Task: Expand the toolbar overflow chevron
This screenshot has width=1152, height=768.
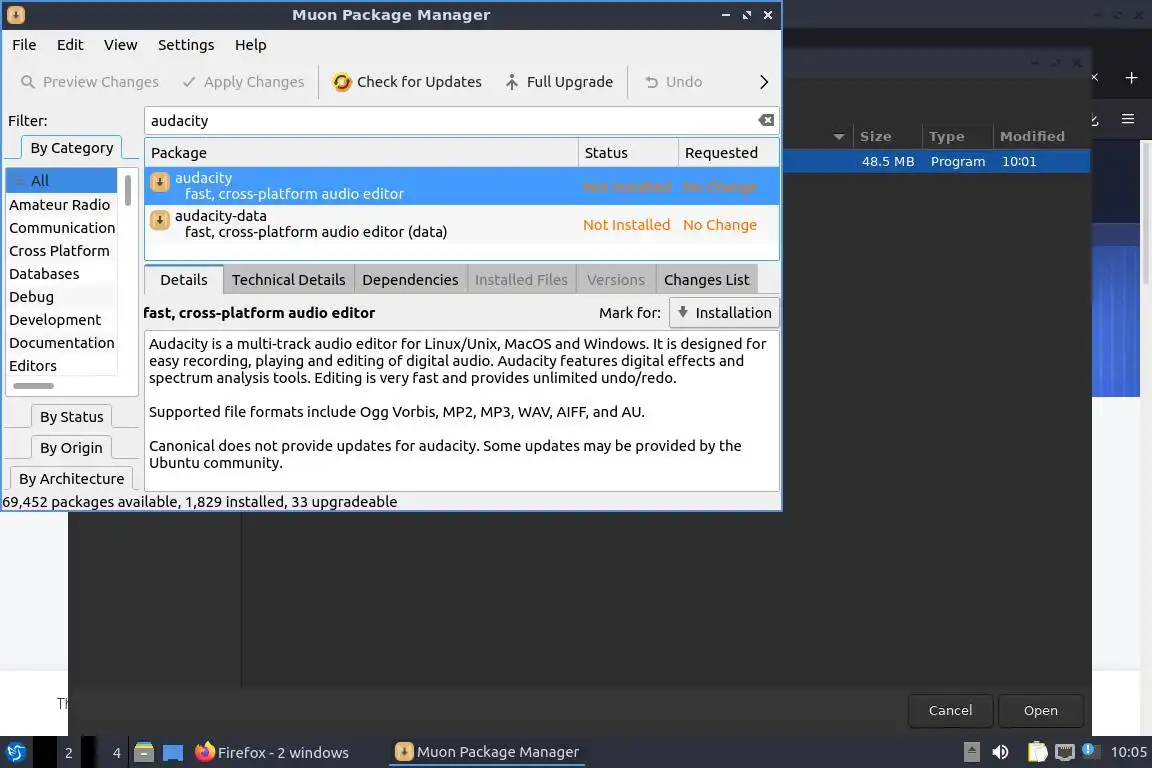Action: coord(763,82)
